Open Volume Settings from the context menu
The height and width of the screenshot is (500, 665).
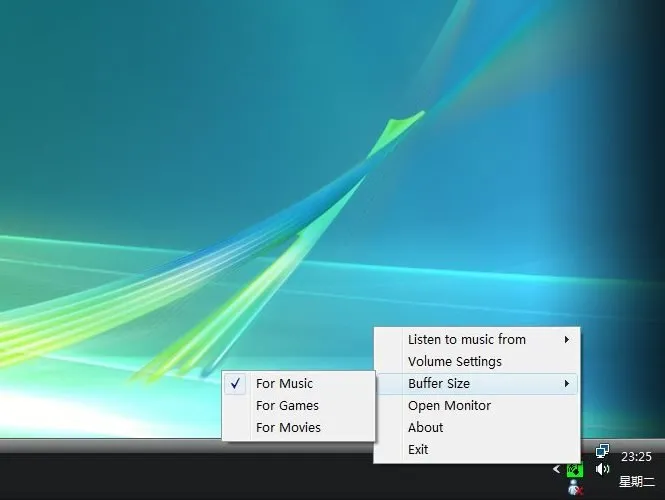pyautogui.click(x=477, y=361)
